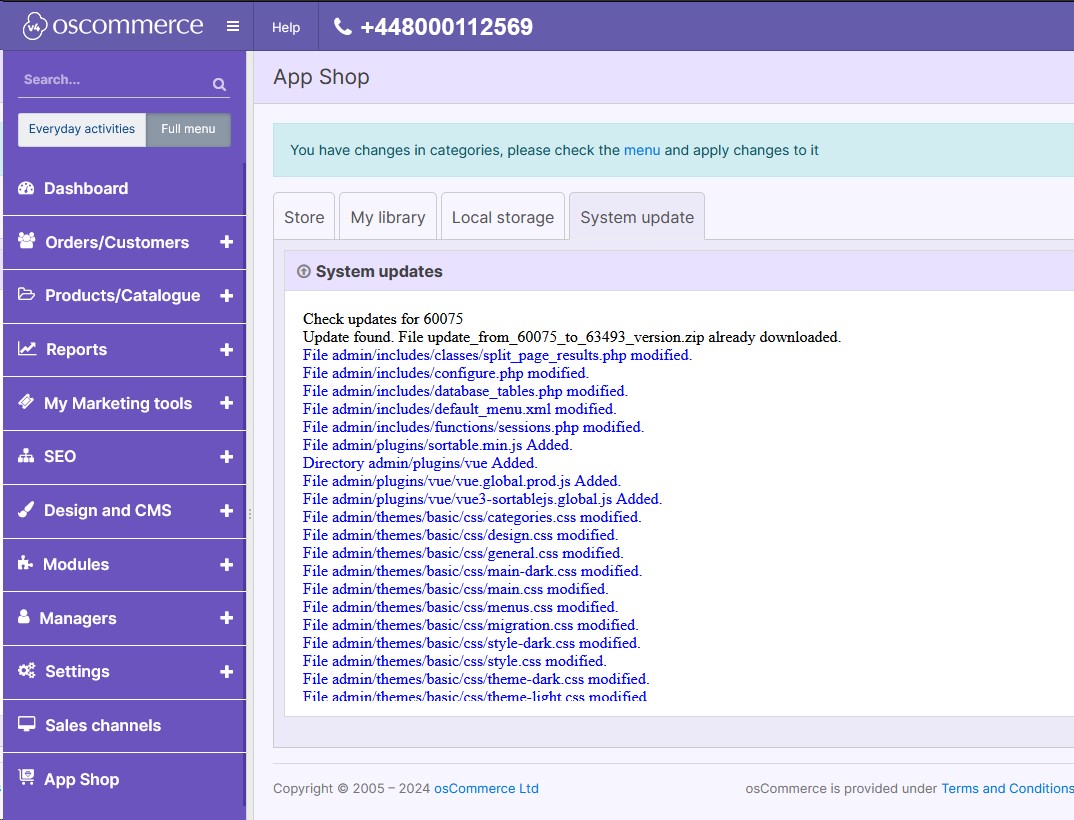1074x820 pixels.
Task: Expand My Marketing tools submenu
Action: 227,403
